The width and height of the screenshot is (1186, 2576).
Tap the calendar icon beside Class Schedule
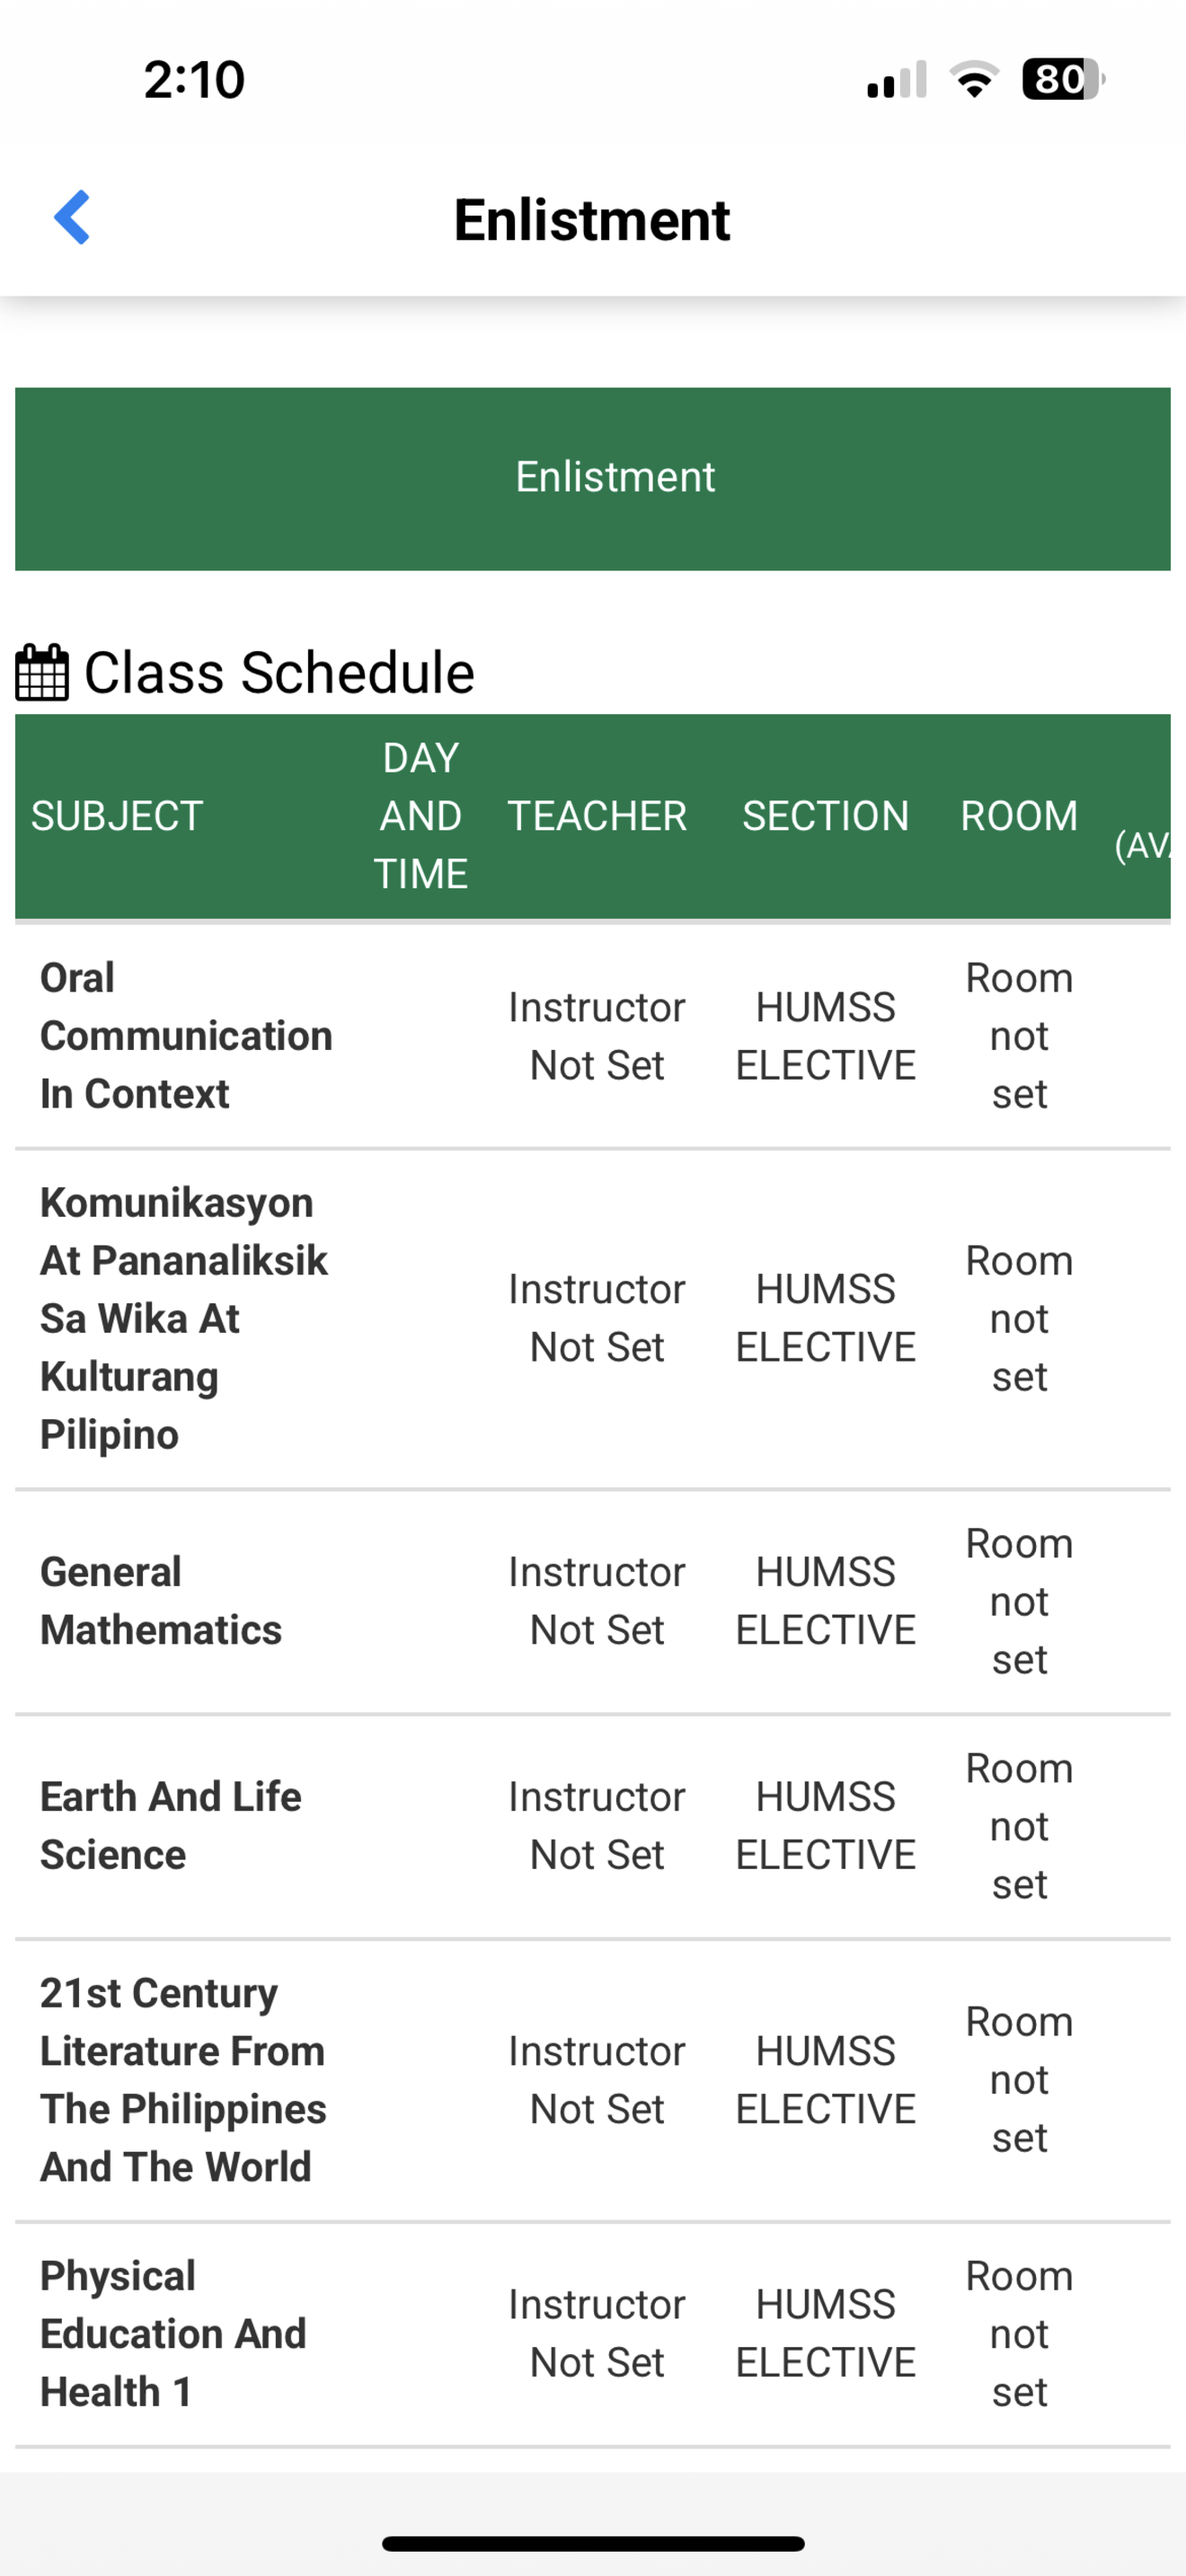(x=42, y=672)
